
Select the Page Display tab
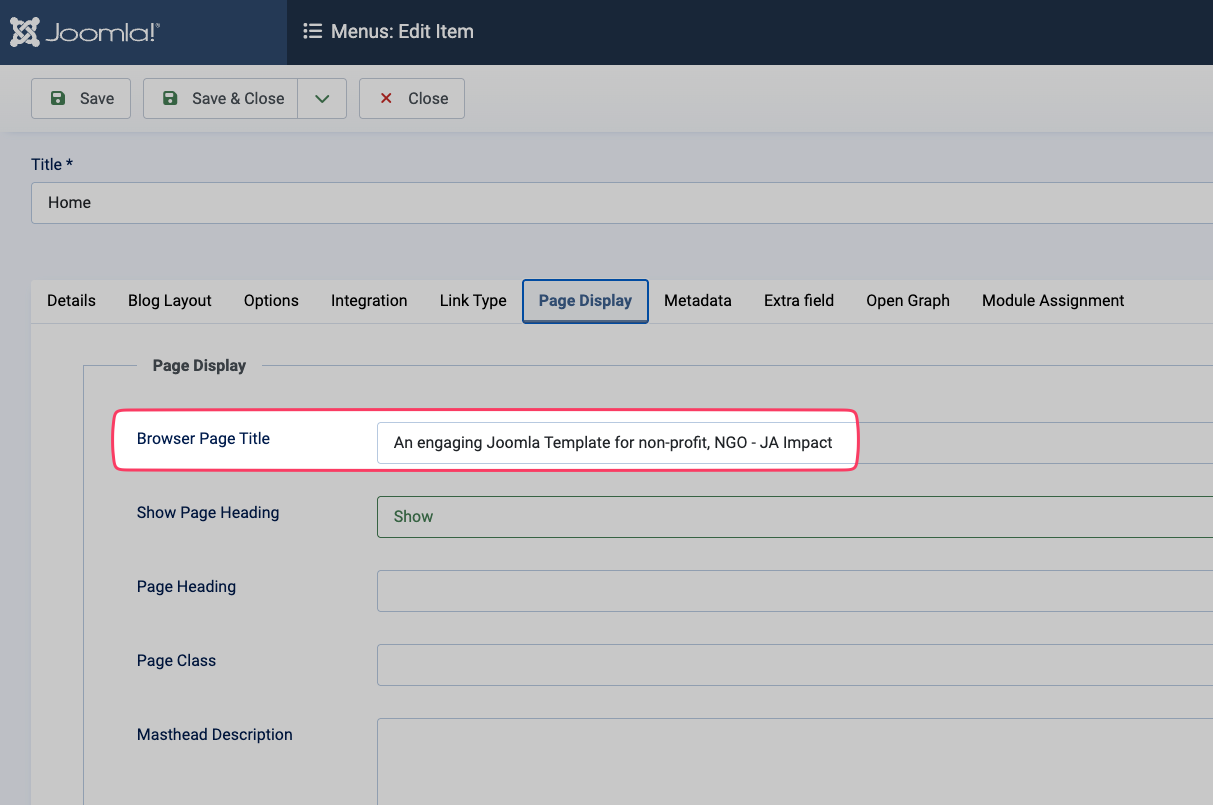tap(585, 301)
